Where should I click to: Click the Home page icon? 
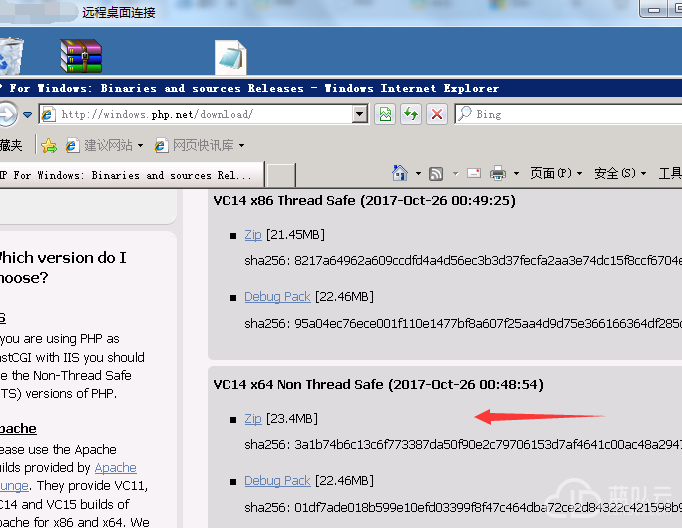click(400, 174)
